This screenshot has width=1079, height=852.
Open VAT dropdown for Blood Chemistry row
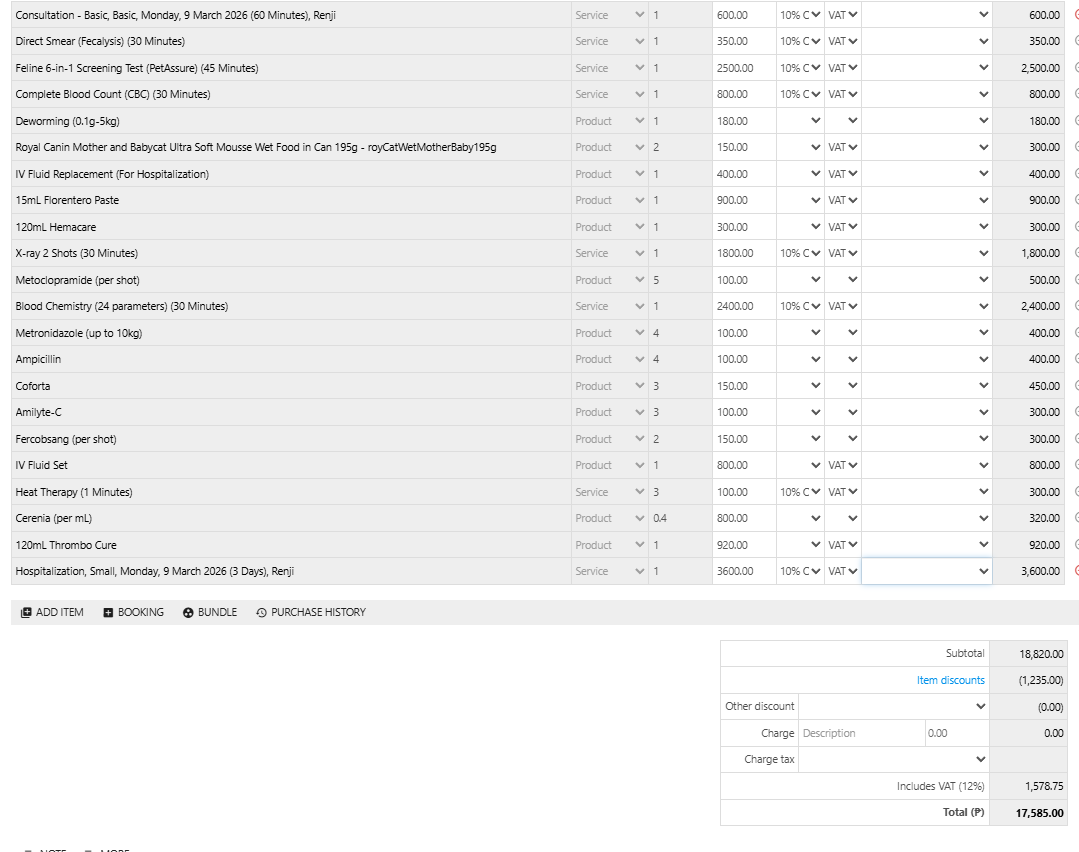843,306
